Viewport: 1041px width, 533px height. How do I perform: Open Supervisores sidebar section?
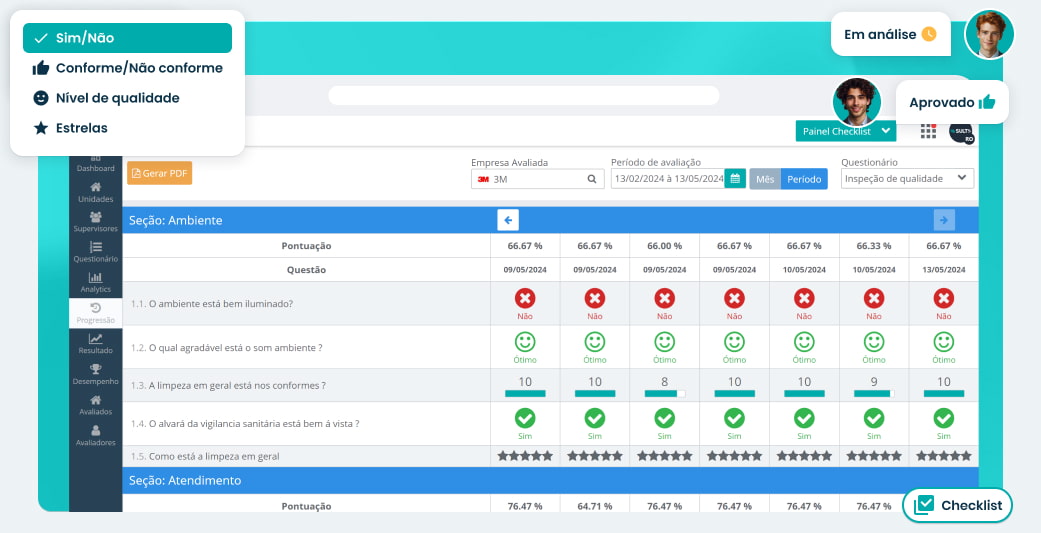point(95,222)
